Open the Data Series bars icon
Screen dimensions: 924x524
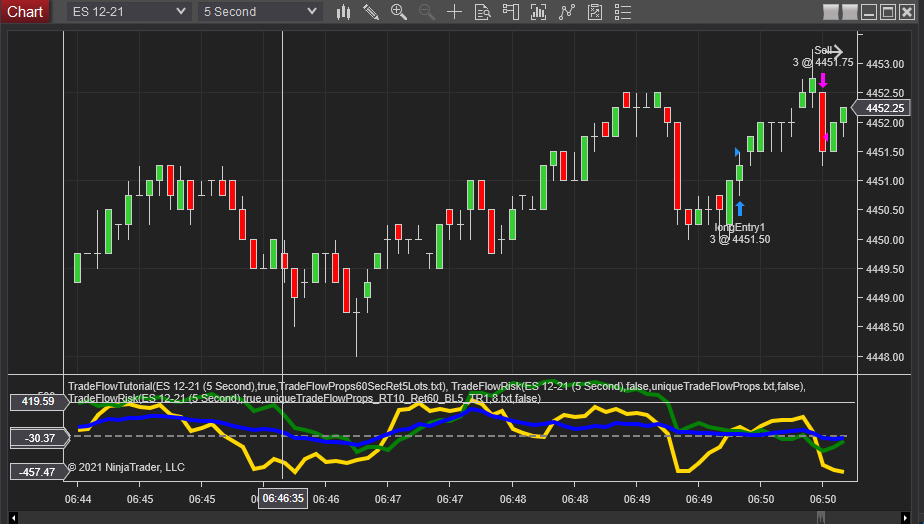click(343, 12)
